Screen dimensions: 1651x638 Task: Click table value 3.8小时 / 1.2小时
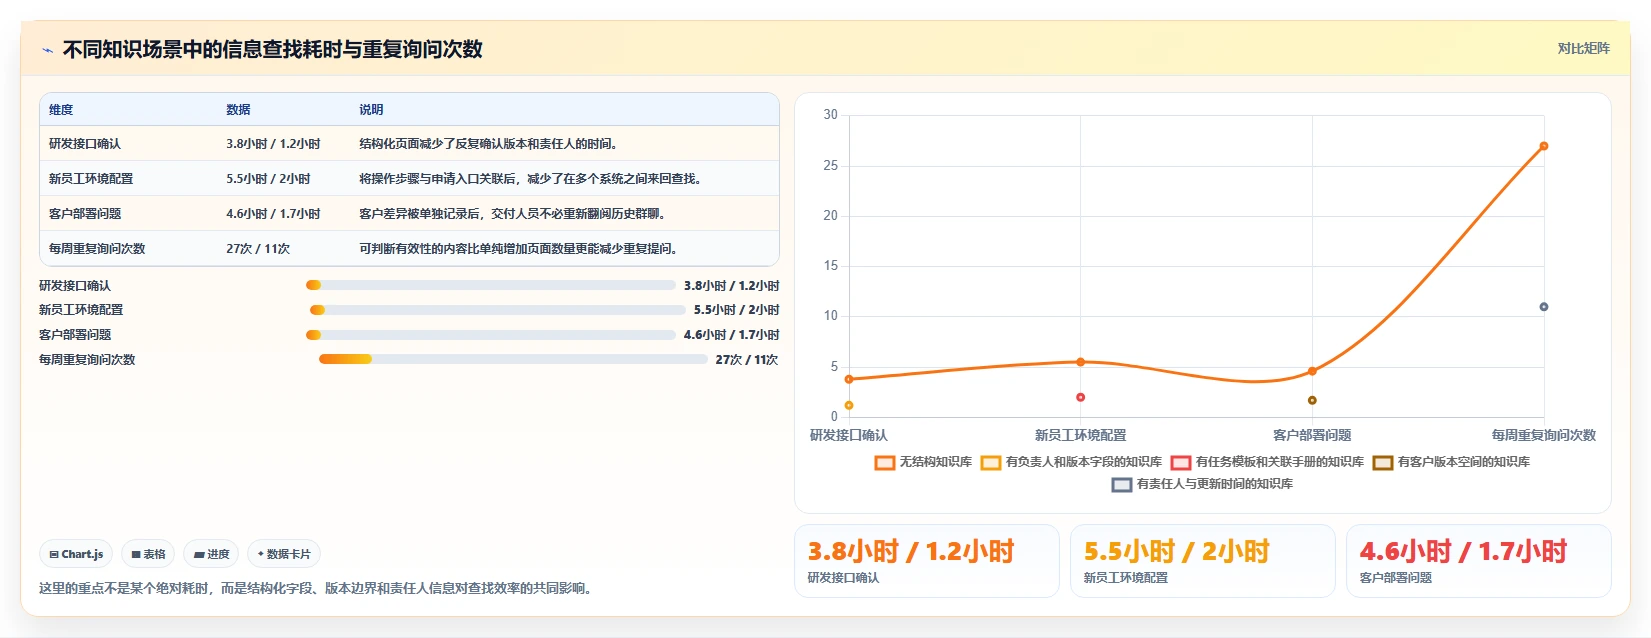(273, 144)
